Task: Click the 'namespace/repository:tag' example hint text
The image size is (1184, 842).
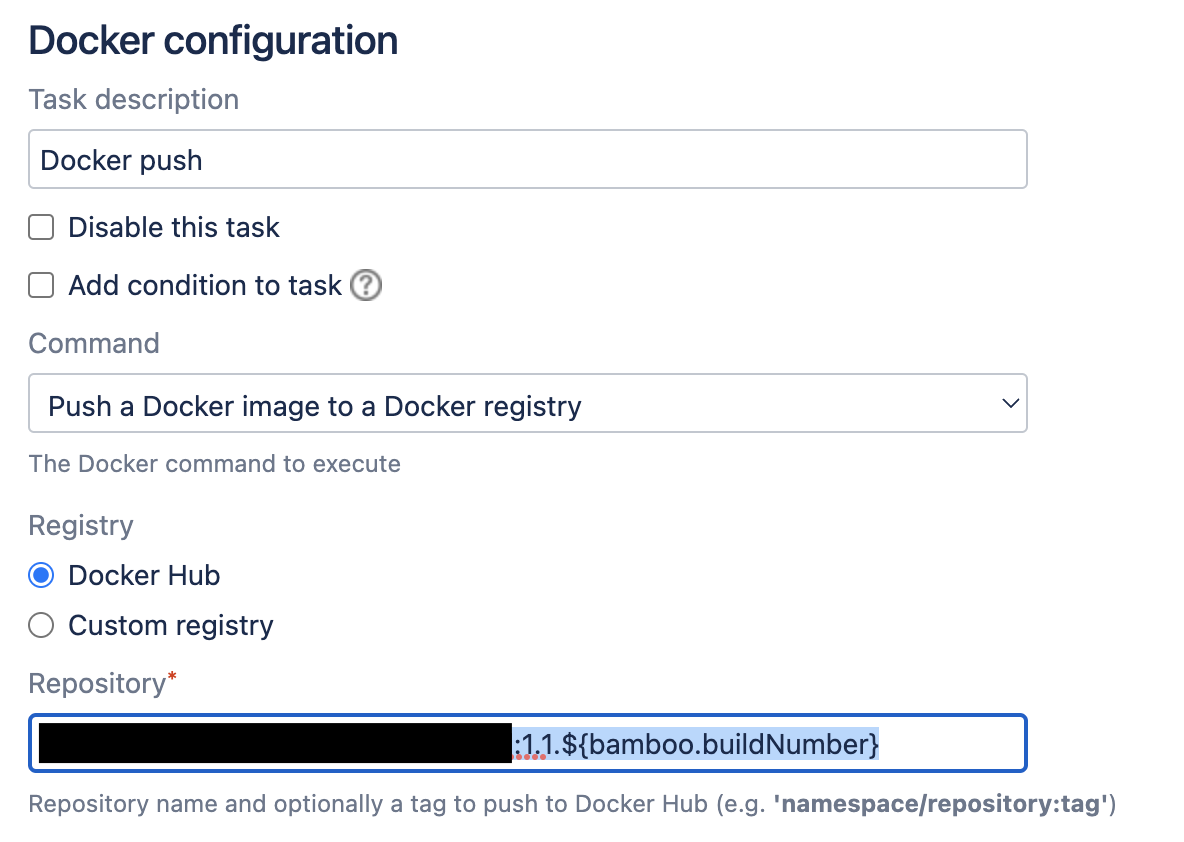Action: pos(943,805)
